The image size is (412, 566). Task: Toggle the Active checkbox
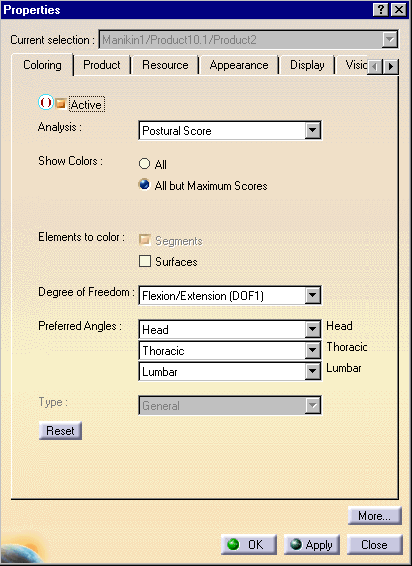[61, 104]
